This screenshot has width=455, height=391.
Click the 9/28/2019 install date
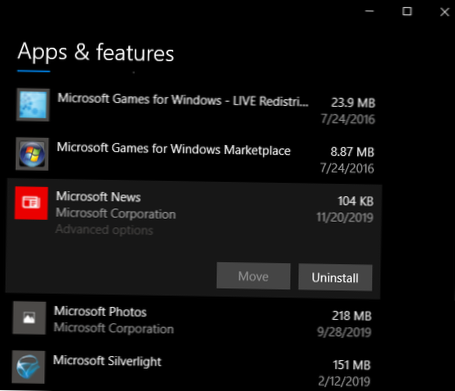(344, 332)
